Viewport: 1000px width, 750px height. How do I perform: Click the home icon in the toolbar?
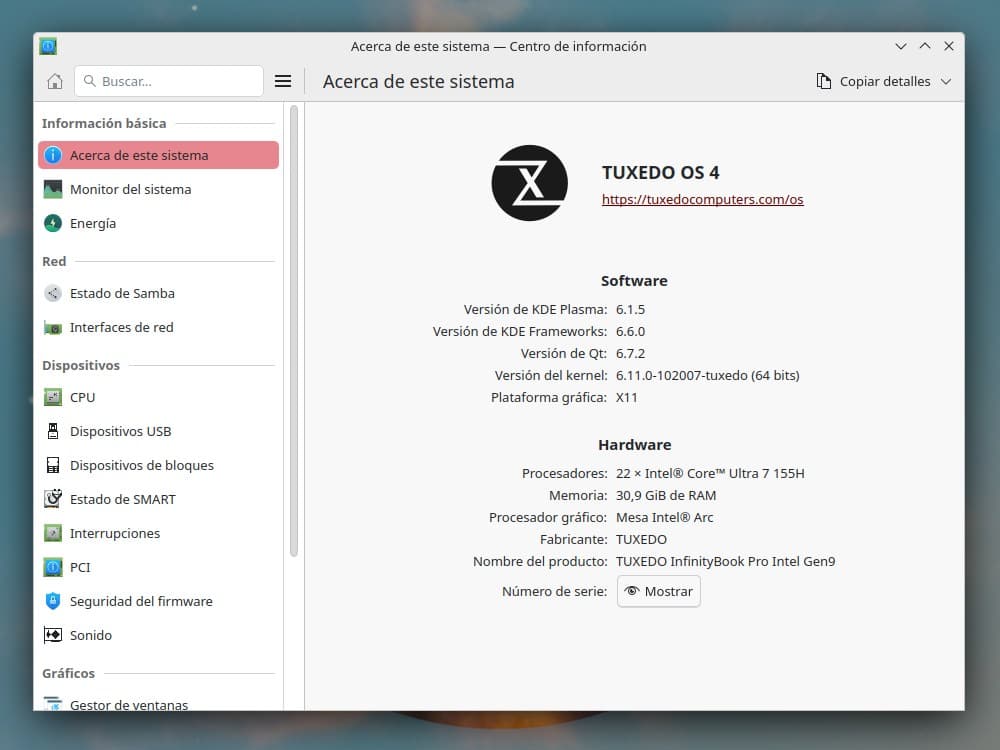click(x=55, y=82)
